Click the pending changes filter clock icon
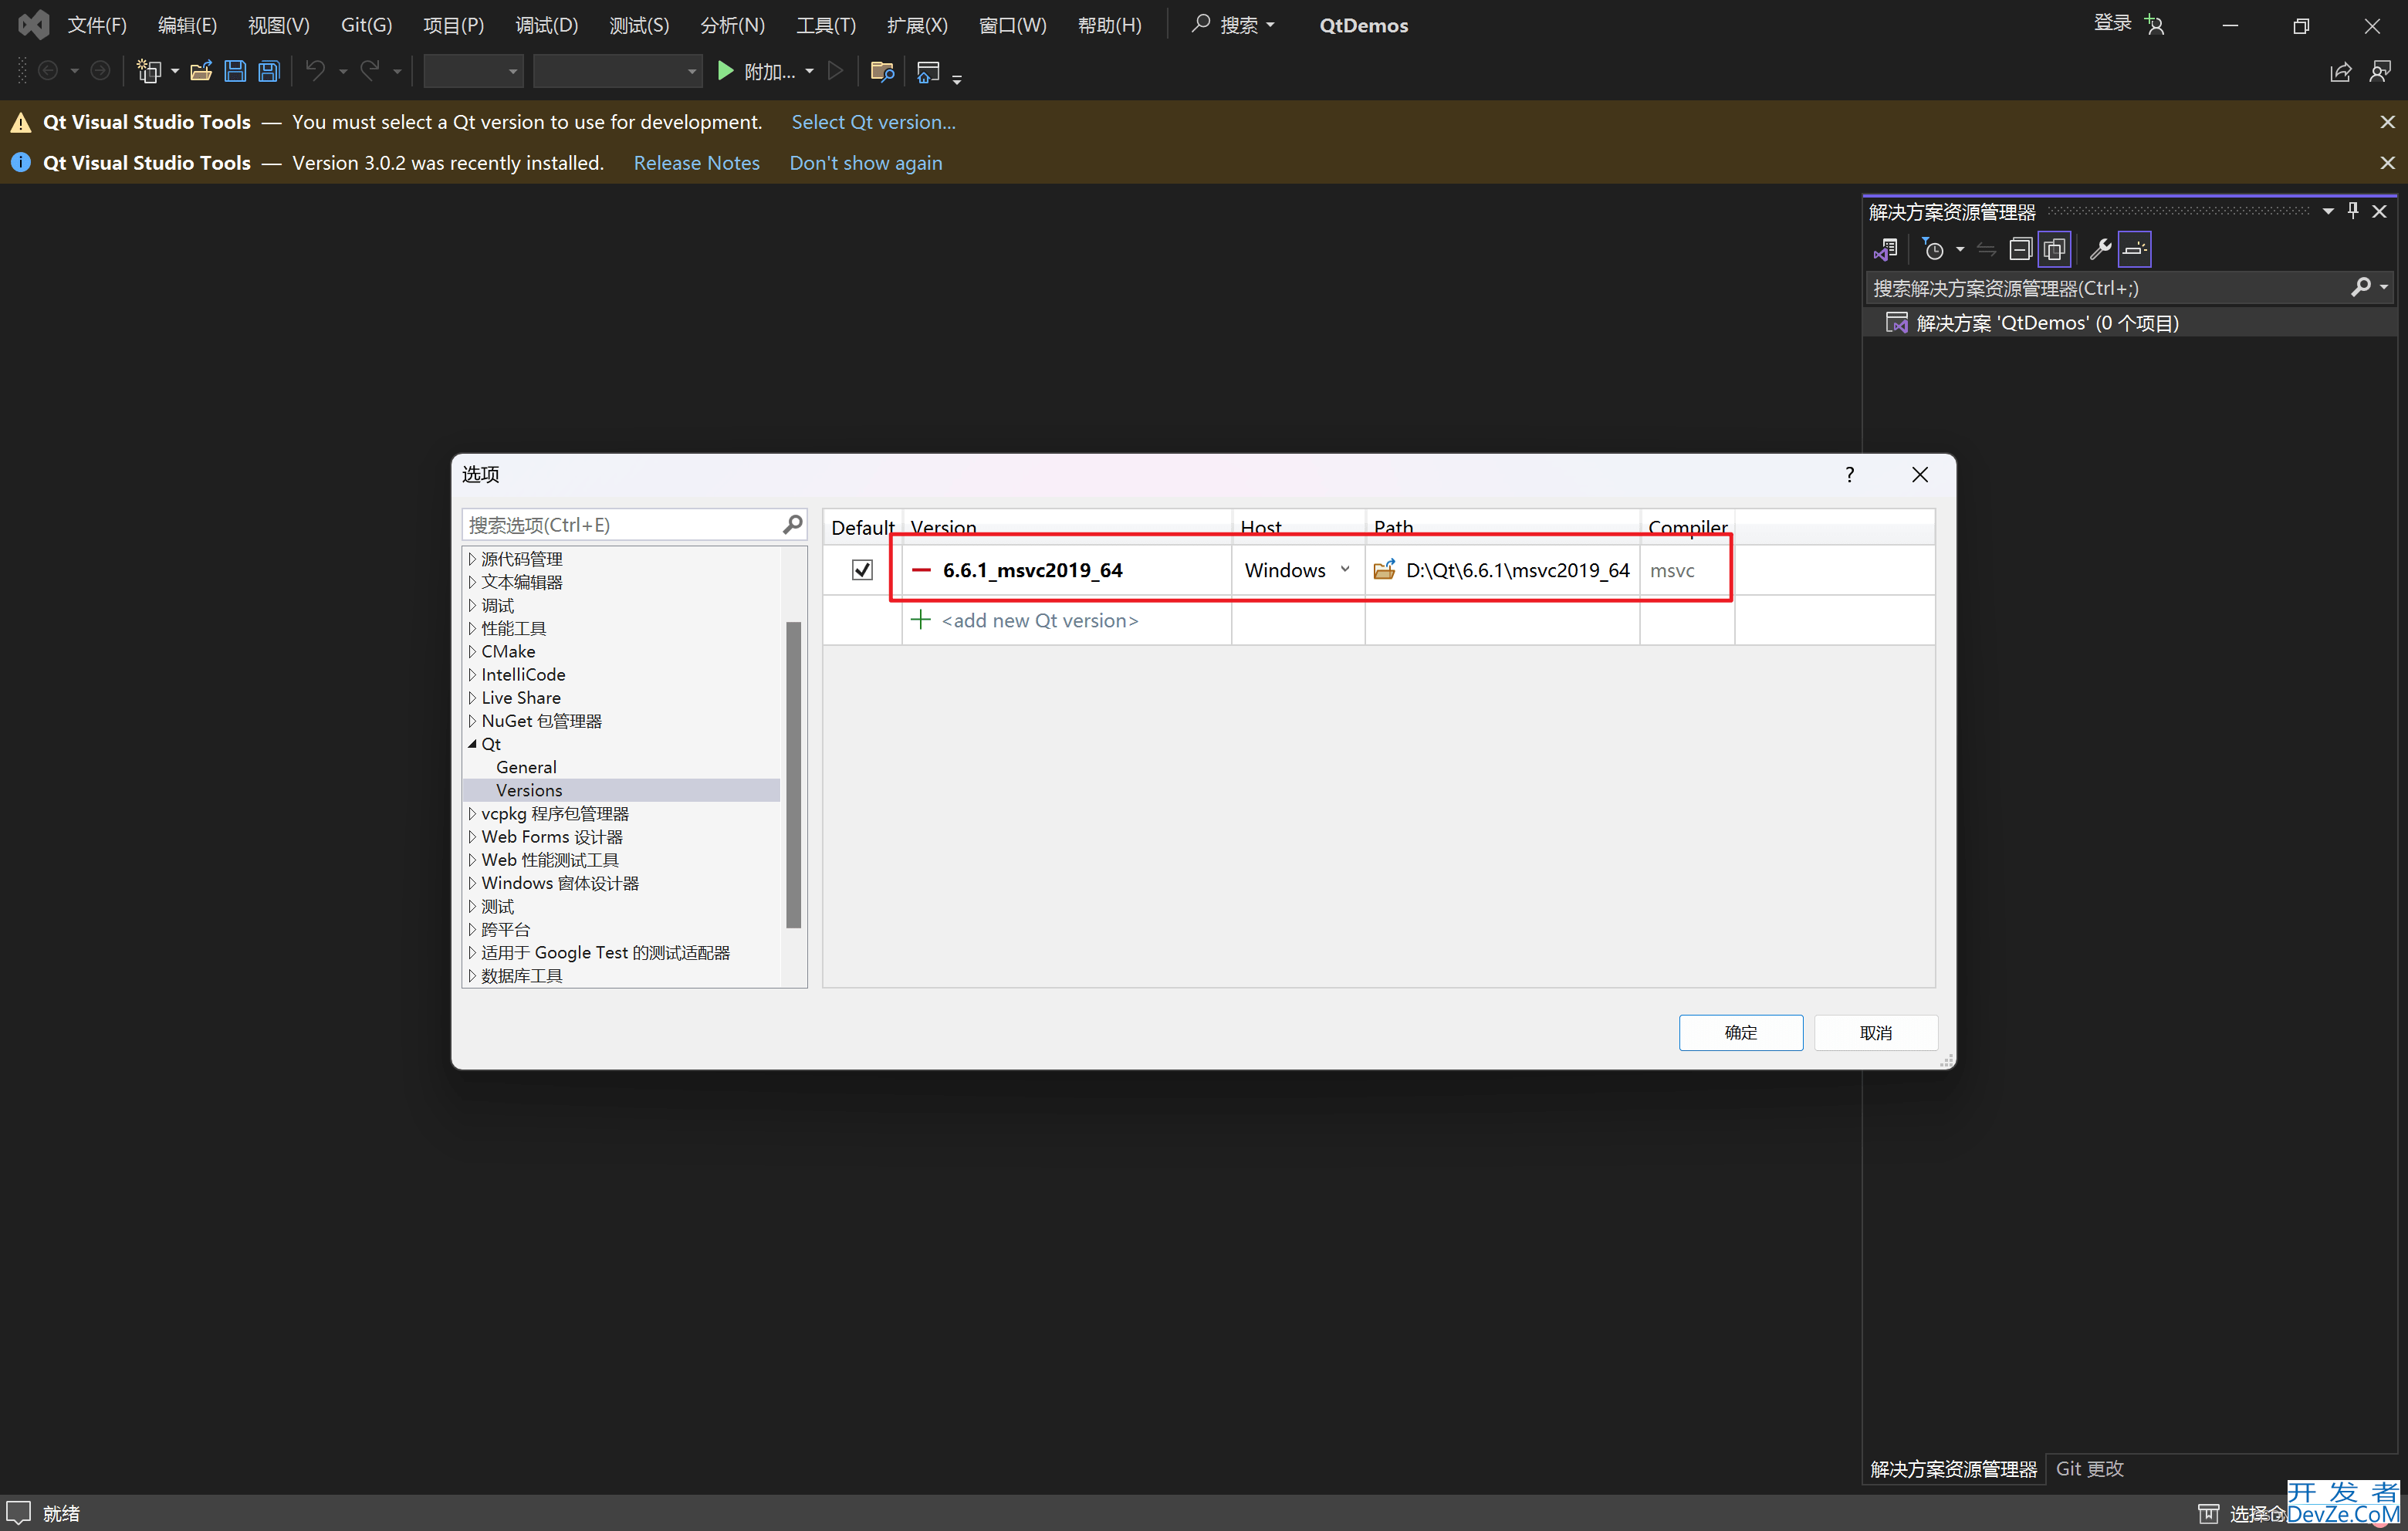Screen dimensions: 2408x1531 (1933, 249)
